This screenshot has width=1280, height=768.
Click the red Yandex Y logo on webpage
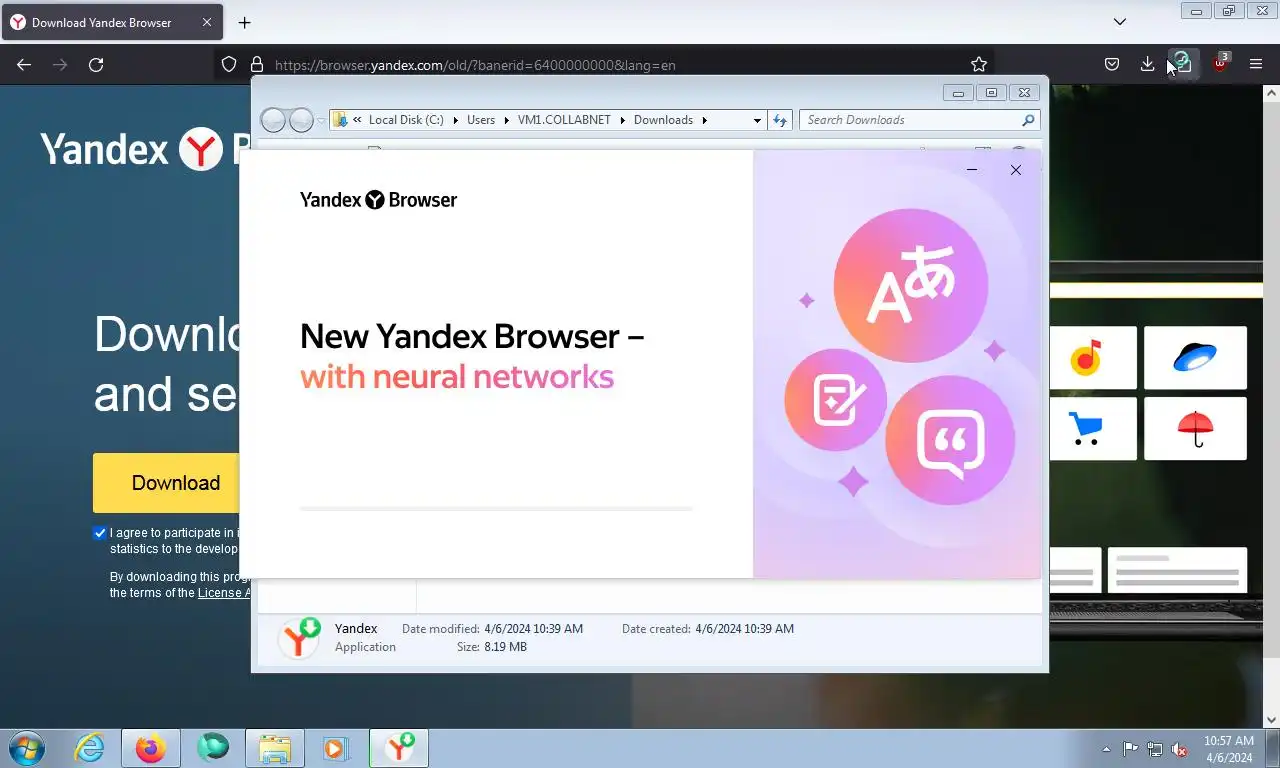[200, 149]
